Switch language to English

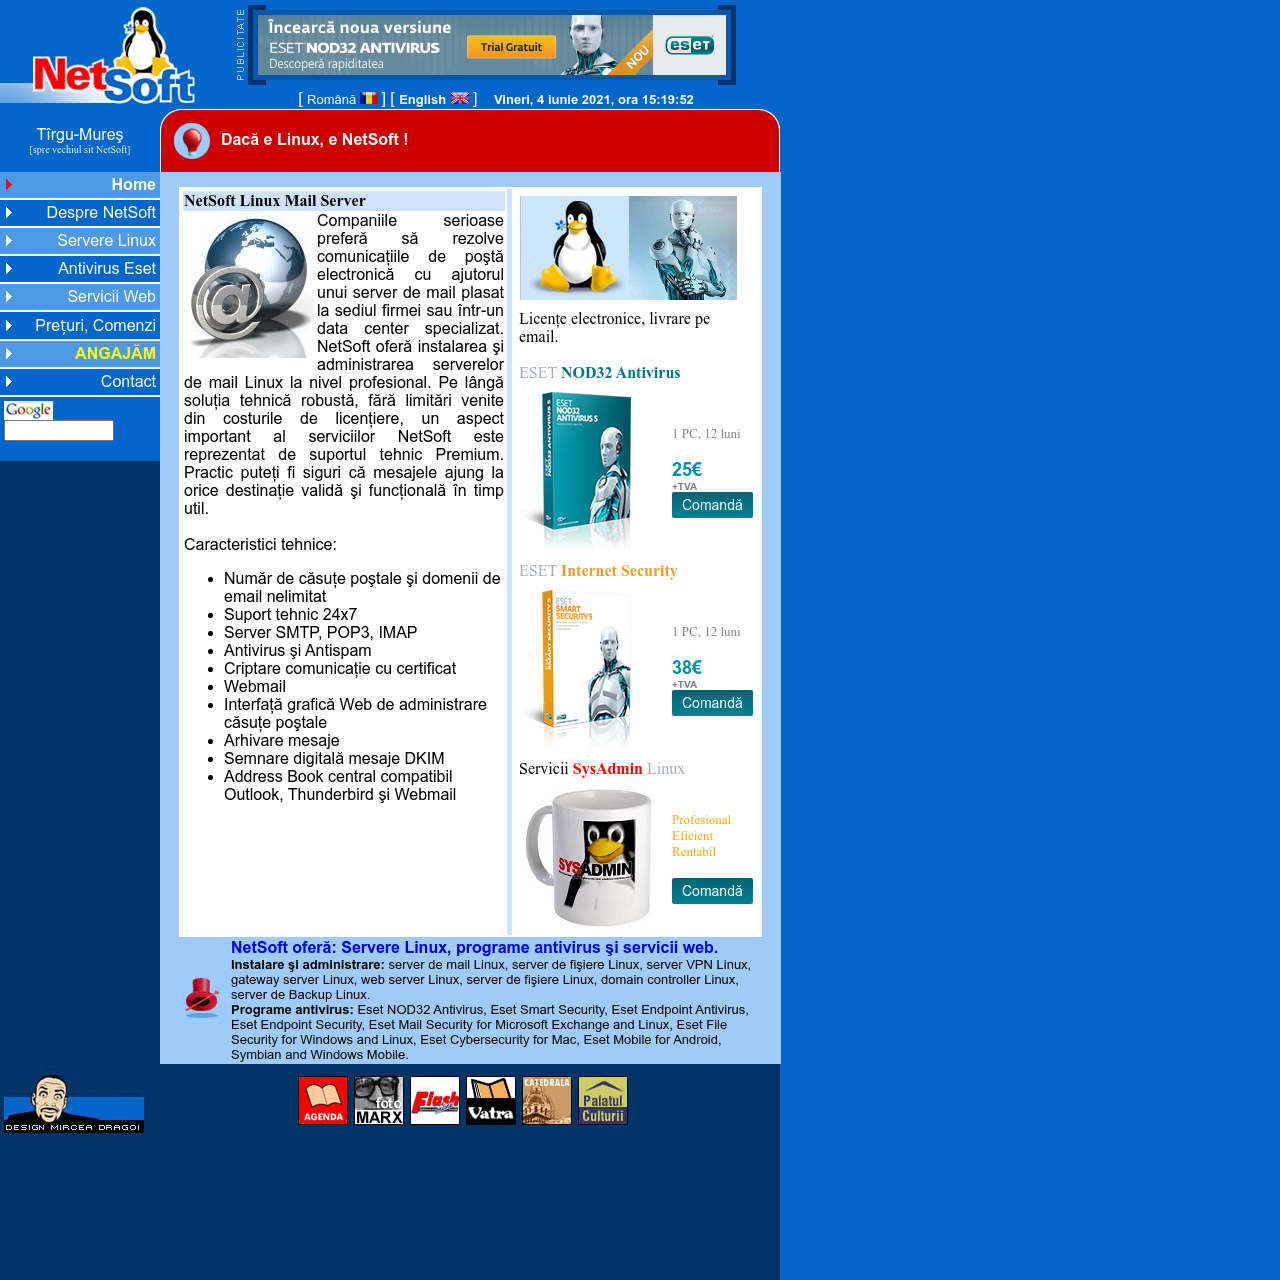tap(423, 99)
